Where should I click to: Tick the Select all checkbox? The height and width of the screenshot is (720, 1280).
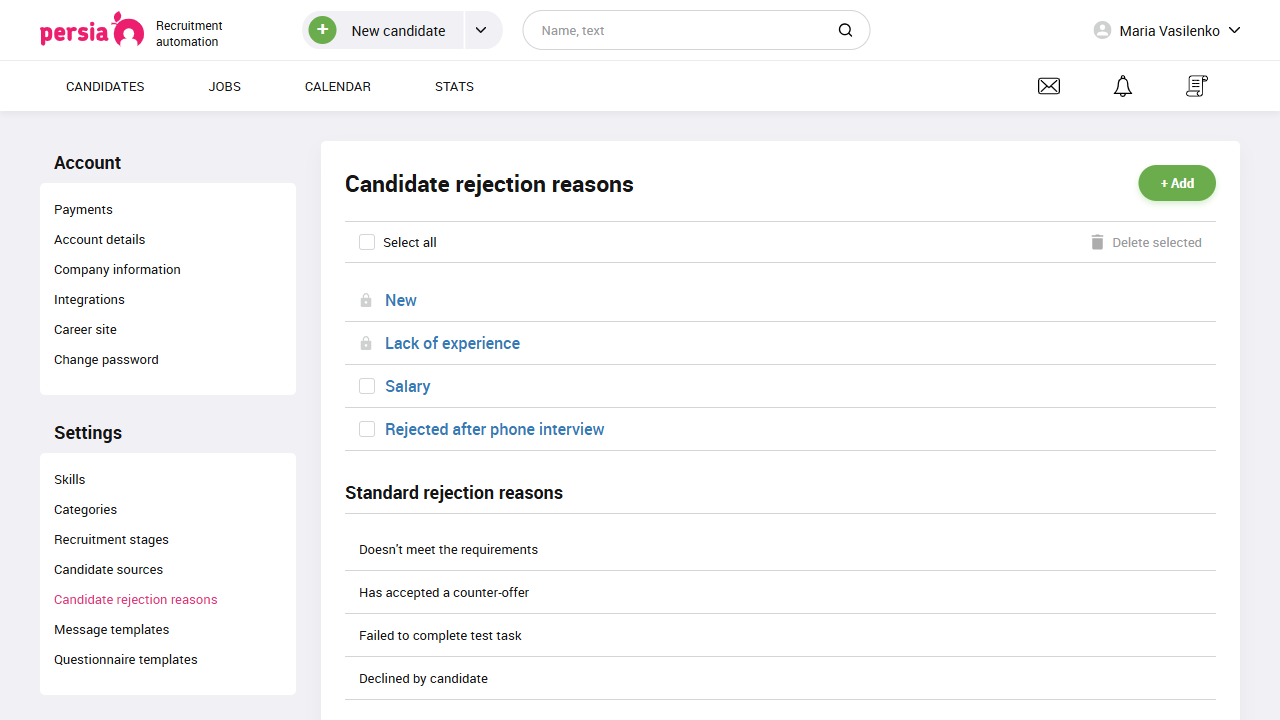click(x=367, y=242)
